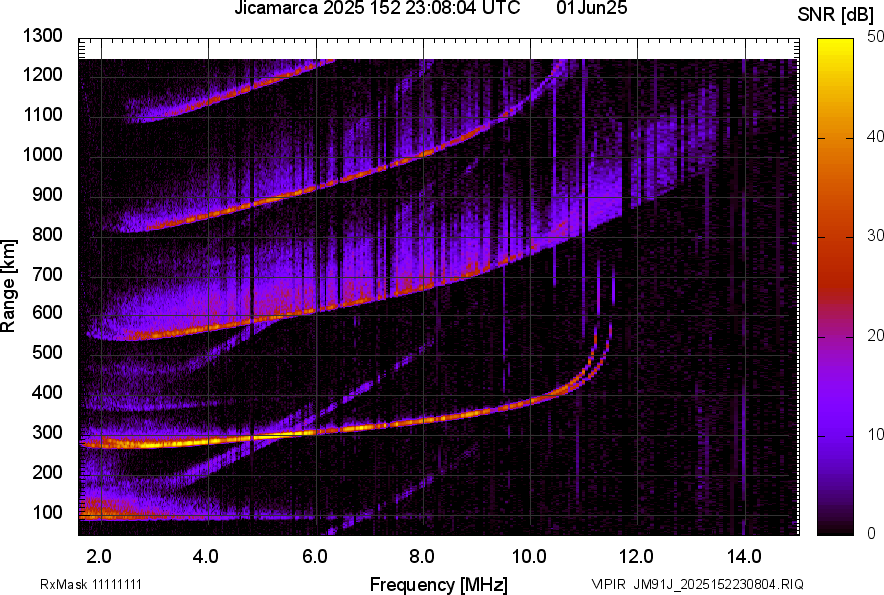Click the 50 colorbar tick label
Viewport: 884px width, 595px height.
875,37
